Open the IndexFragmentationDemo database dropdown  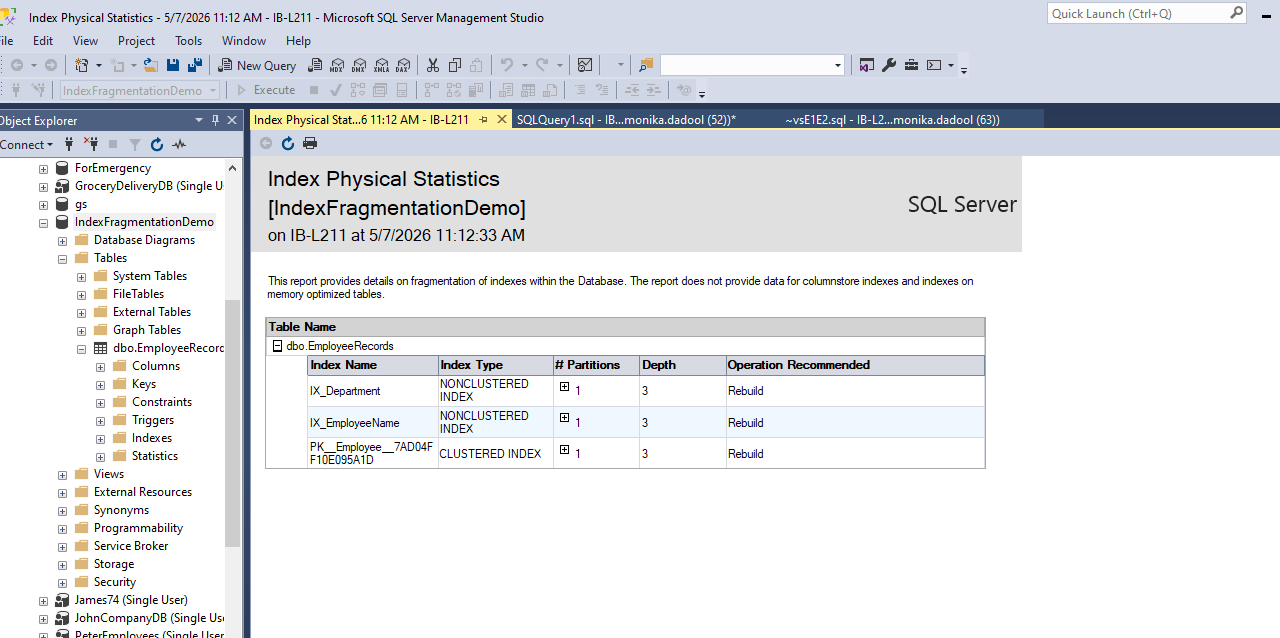click(213, 90)
